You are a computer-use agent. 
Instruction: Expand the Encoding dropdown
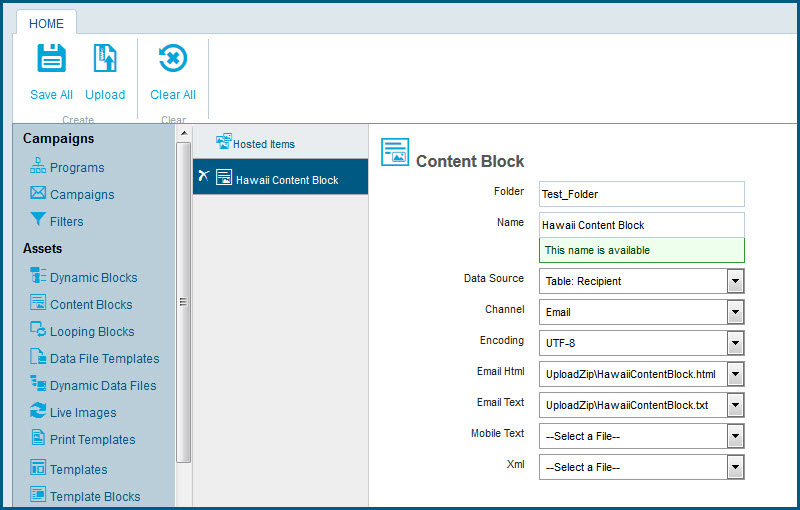point(736,343)
